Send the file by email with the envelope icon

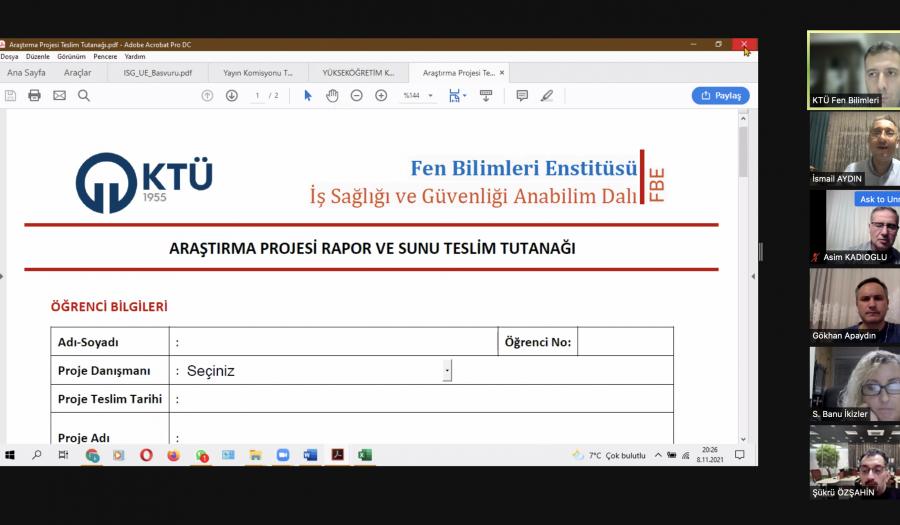59,96
